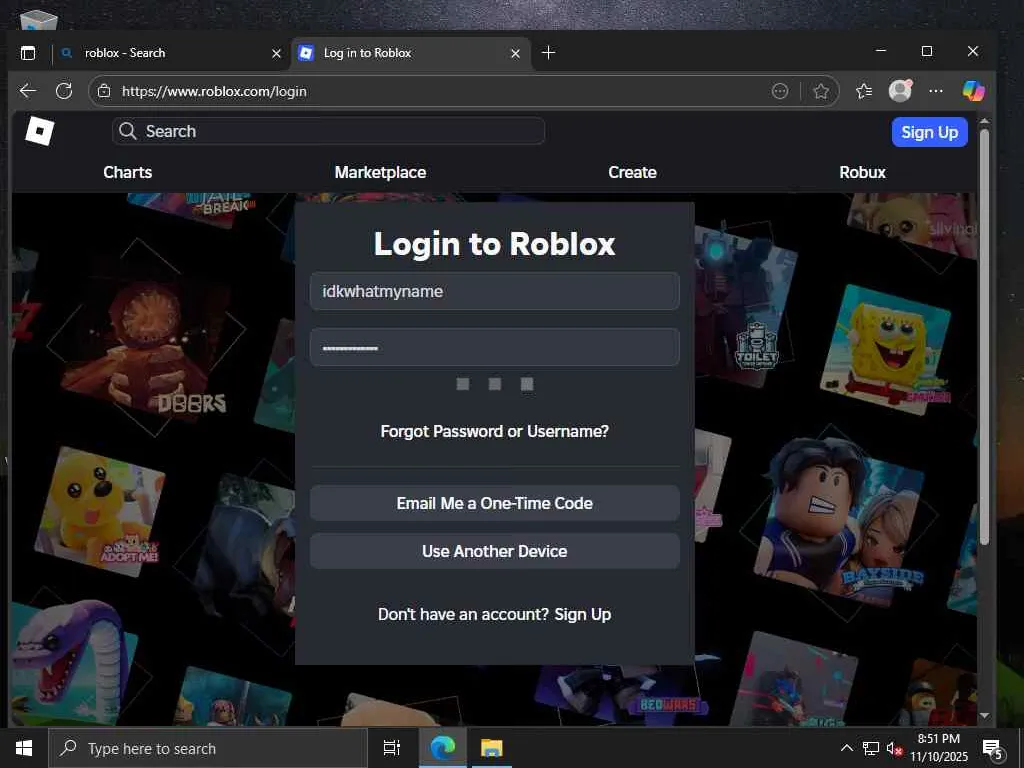The height and width of the screenshot is (768, 1024).
Task: Click the Sign Up link below login form
Action: (583, 615)
